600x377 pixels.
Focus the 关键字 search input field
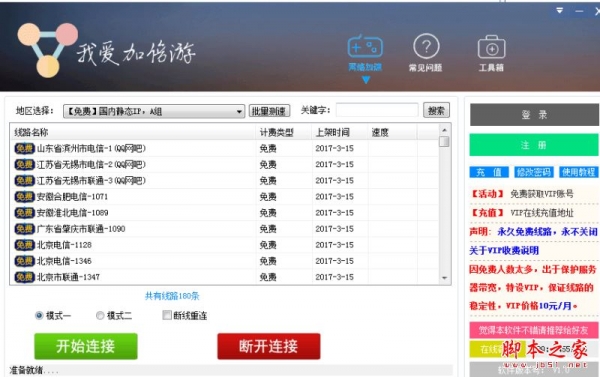click(x=377, y=110)
